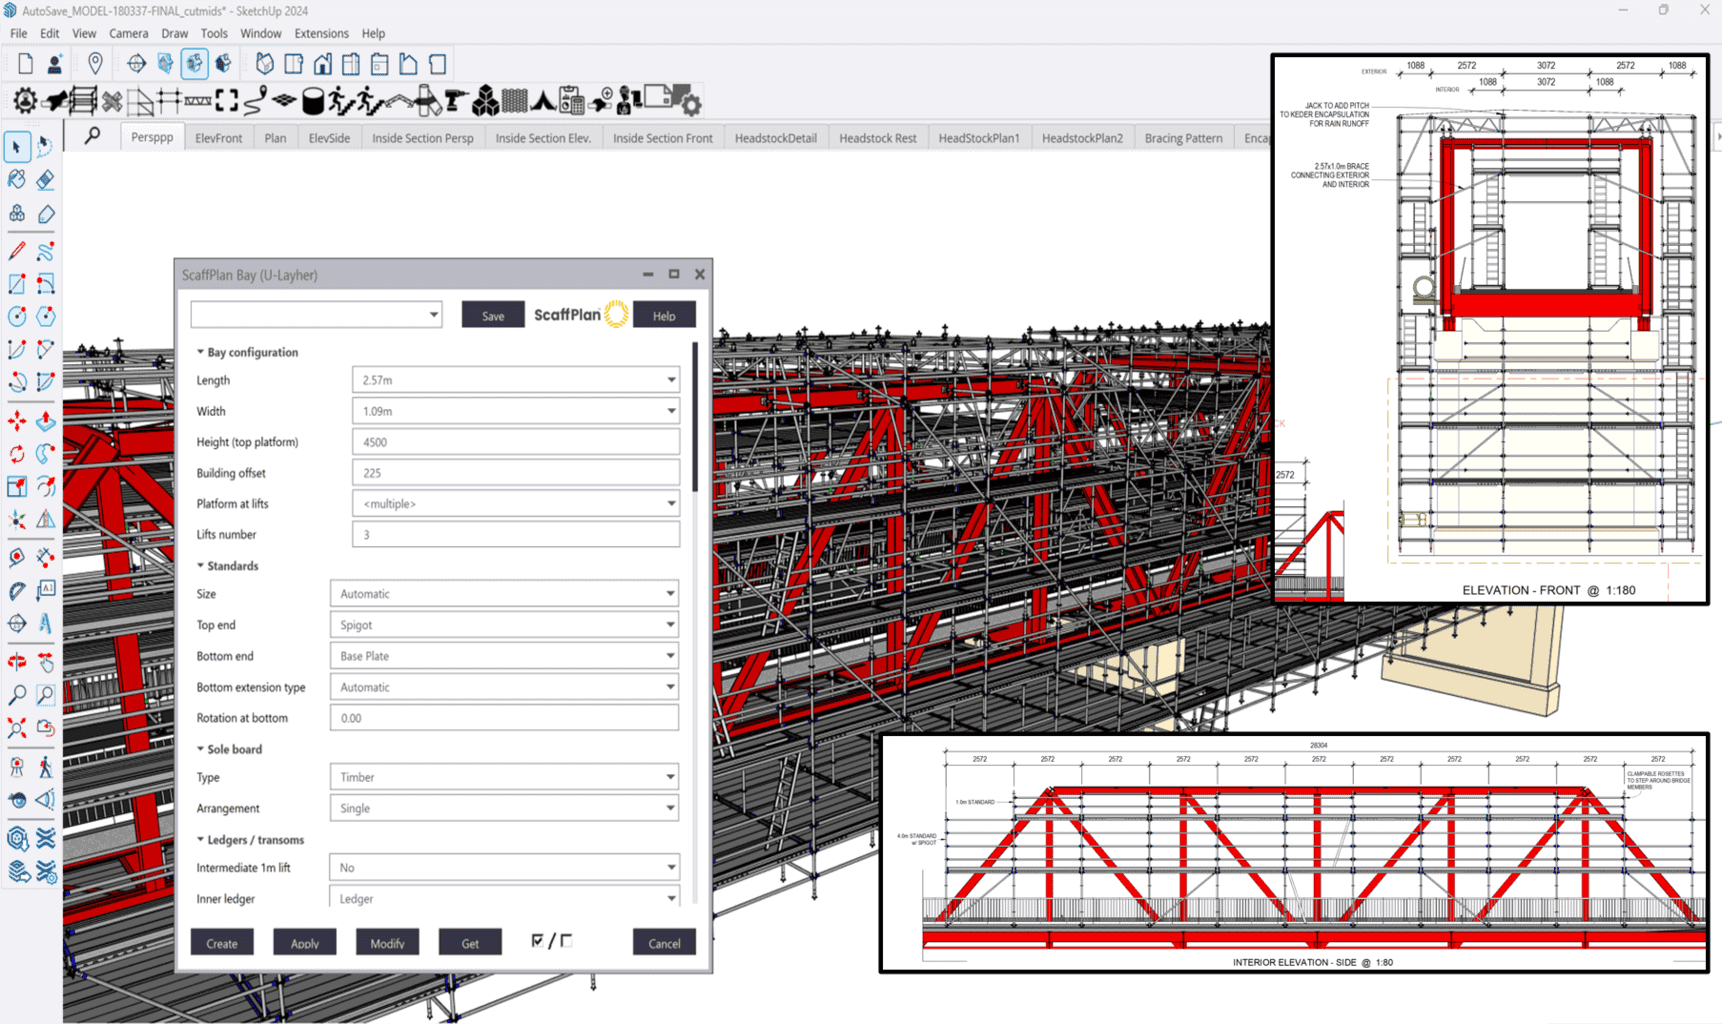
Task: Select the Rectangle tool
Action: pyautogui.click(x=17, y=284)
